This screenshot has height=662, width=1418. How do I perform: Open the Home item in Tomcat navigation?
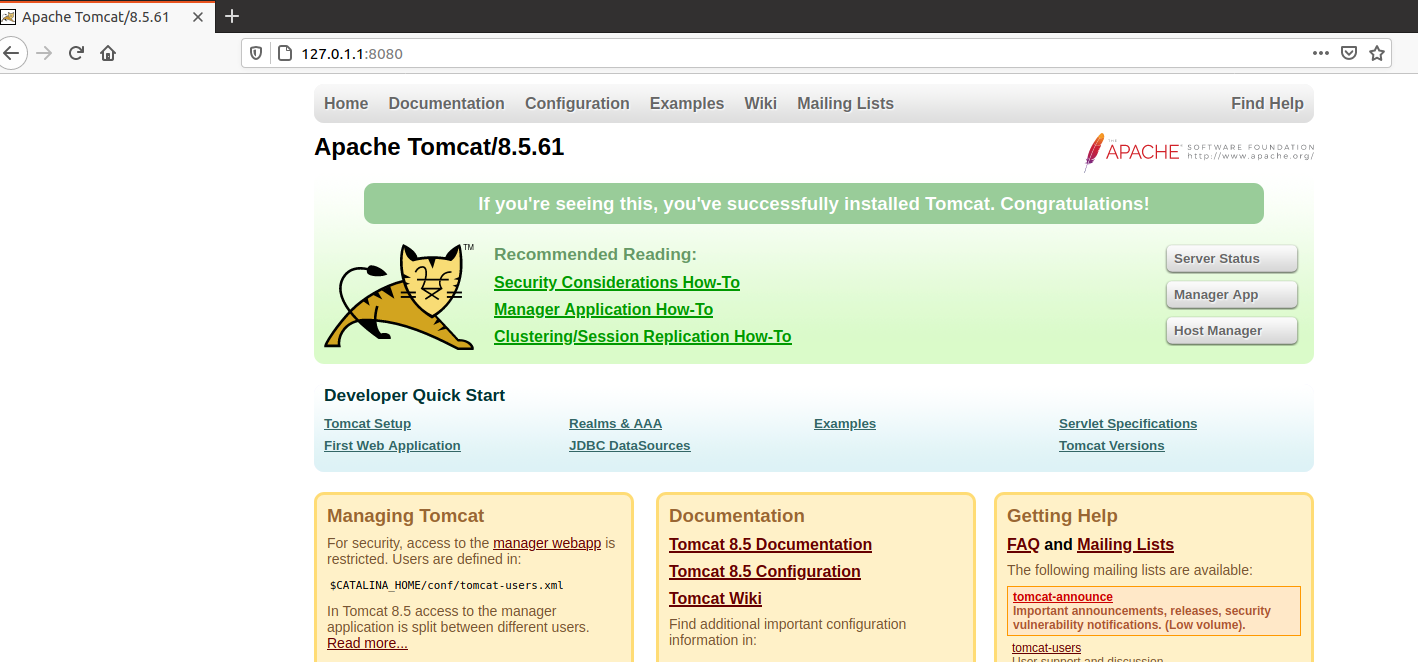click(x=346, y=103)
